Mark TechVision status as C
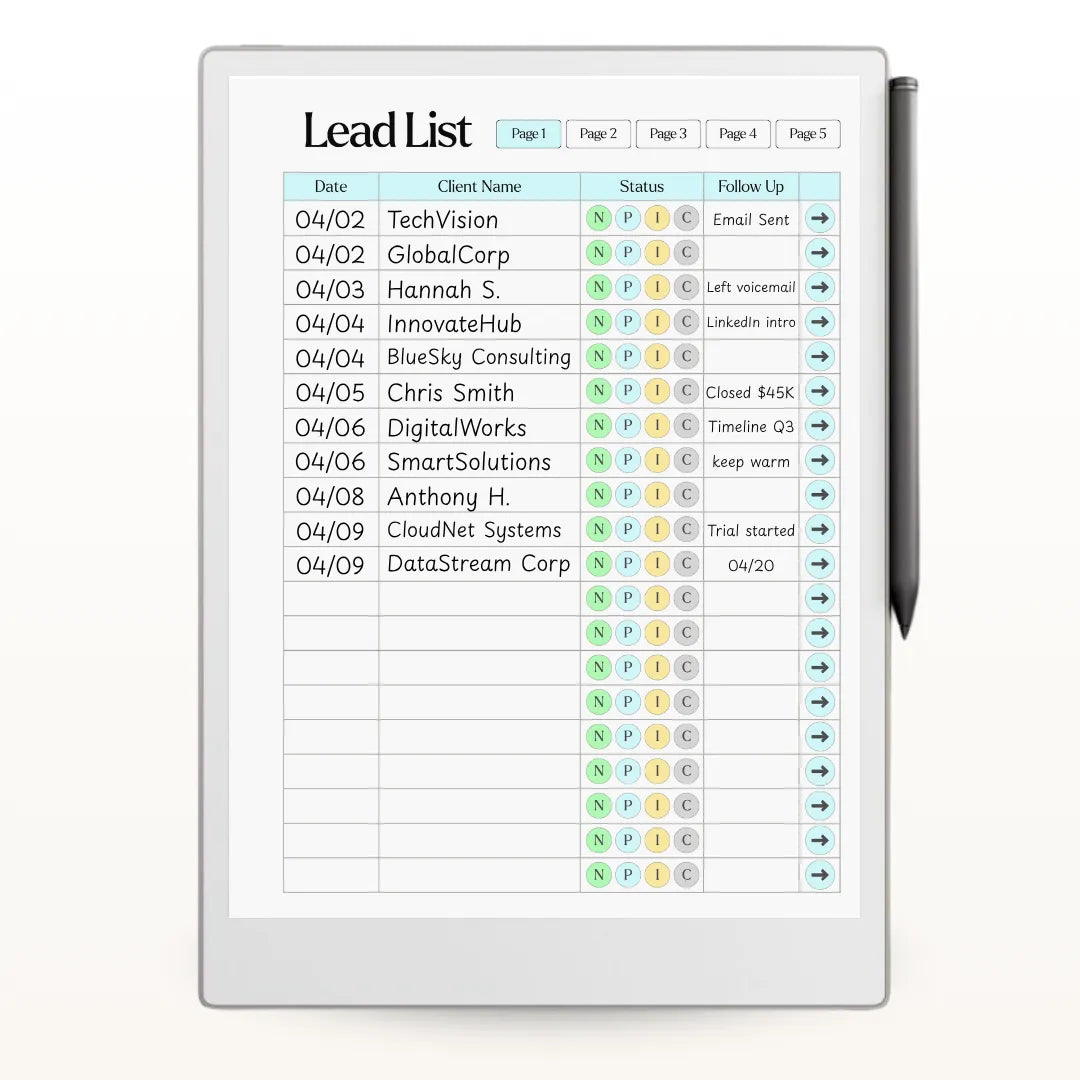The image size is (1080, 1080). point(686,218)
